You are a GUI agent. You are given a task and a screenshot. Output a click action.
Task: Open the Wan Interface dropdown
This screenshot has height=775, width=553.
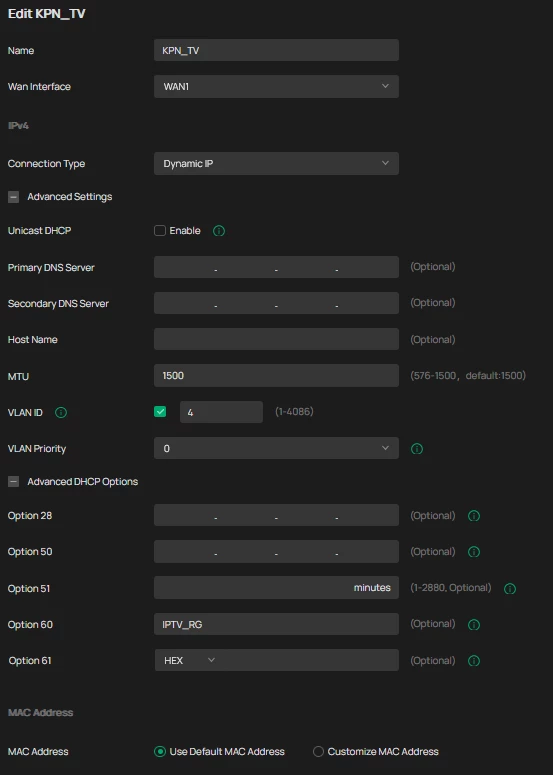(276, 86)
